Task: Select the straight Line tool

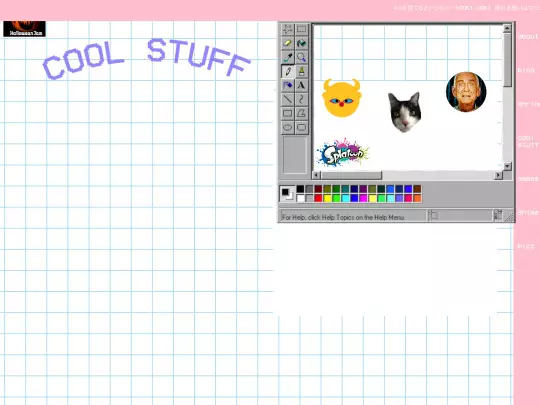Action: point(288,100)
